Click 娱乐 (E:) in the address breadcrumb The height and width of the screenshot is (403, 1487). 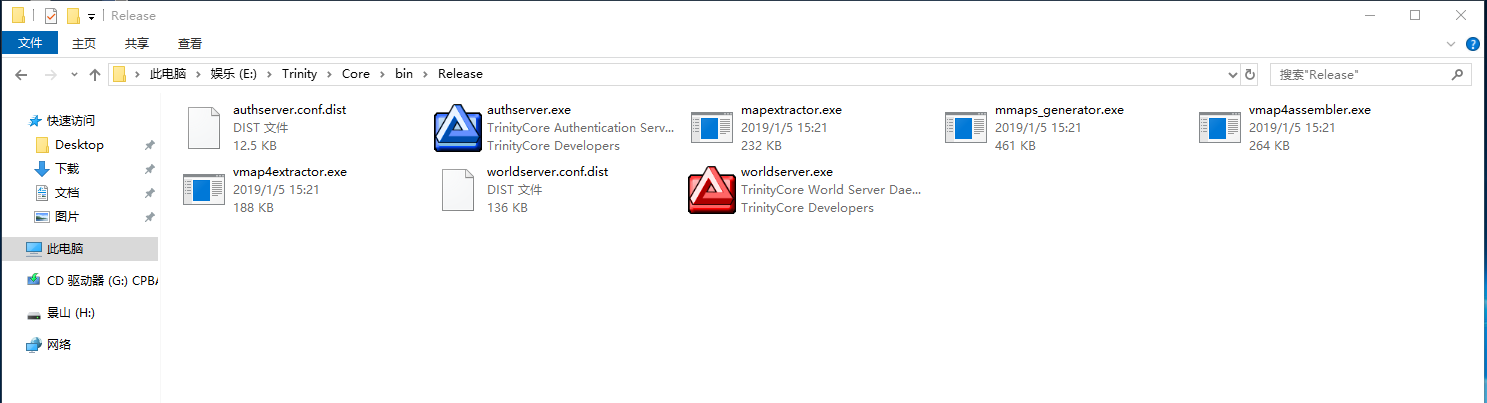coord(235,74)
